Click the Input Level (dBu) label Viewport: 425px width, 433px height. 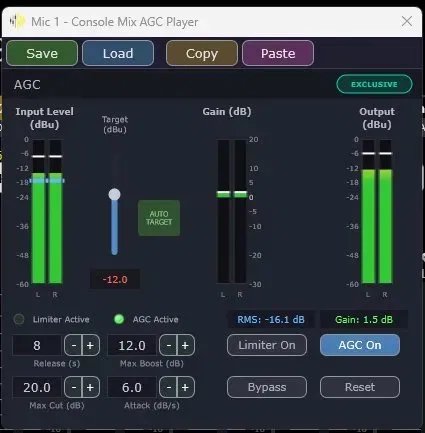(x=44, y=118)
